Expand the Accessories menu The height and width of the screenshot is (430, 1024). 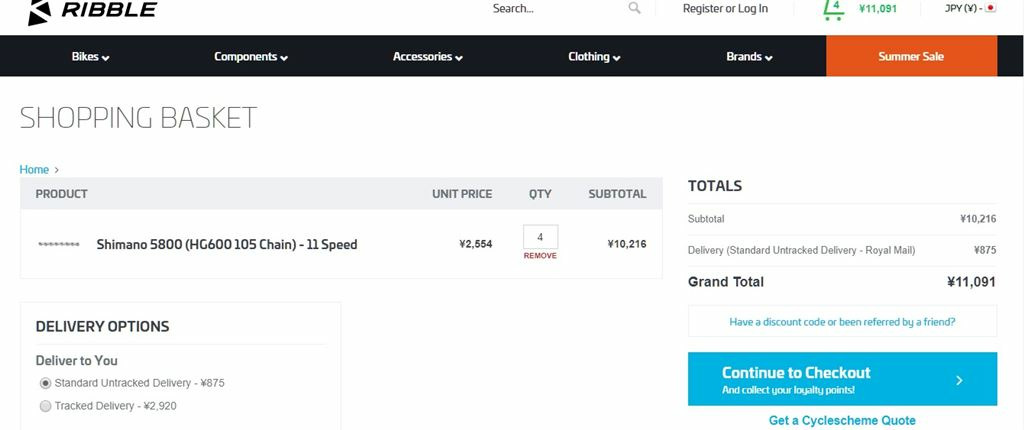coord(428,56)
